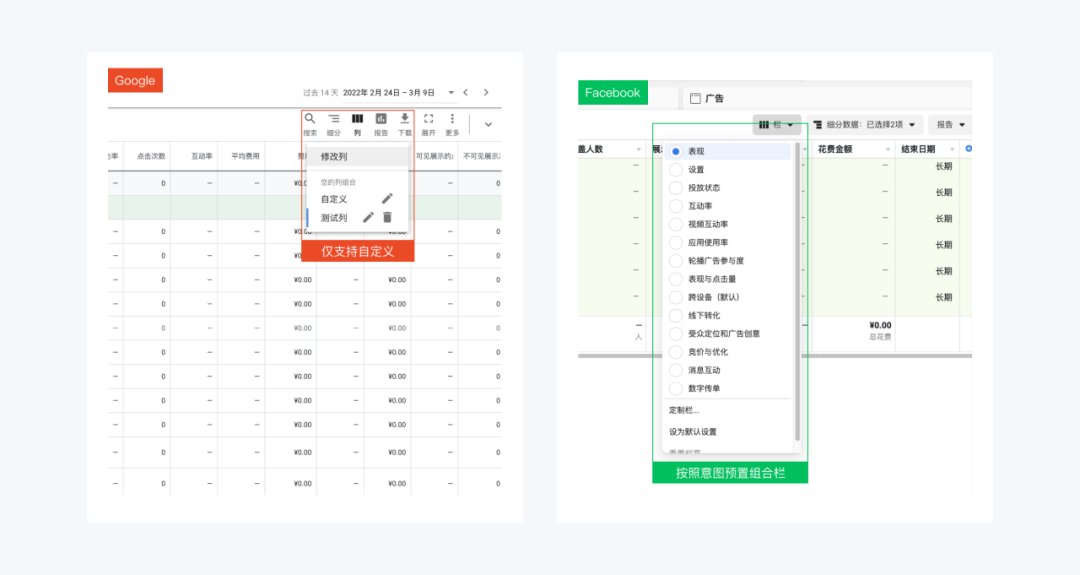Select the 设置 radio option
1080x575 pixels.
point(676,169)
